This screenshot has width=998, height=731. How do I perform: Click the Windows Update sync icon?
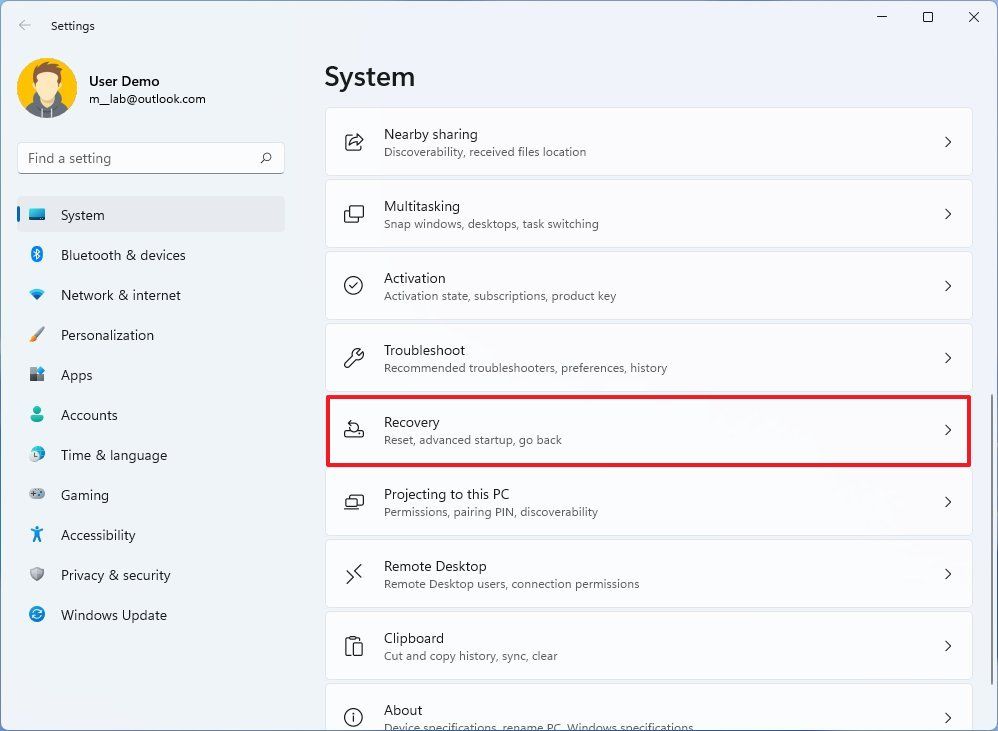[37, 615]
